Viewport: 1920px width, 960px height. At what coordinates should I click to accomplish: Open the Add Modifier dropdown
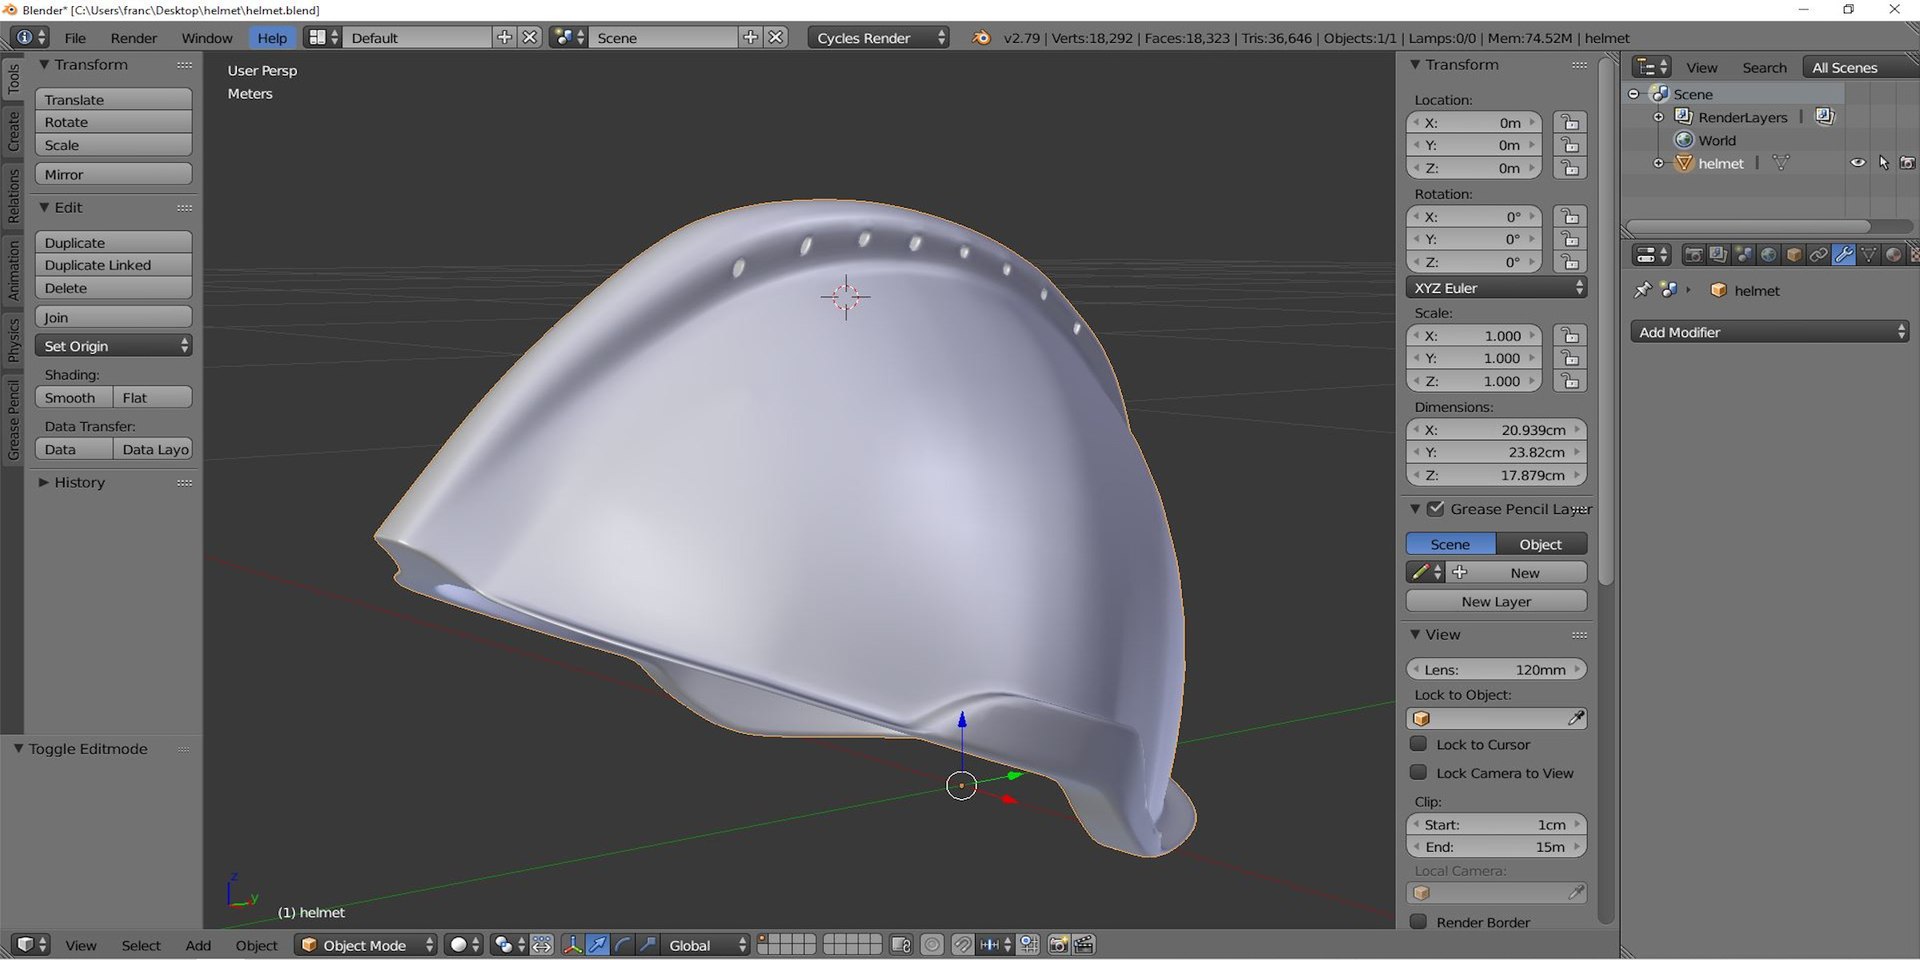[1769, 332]
